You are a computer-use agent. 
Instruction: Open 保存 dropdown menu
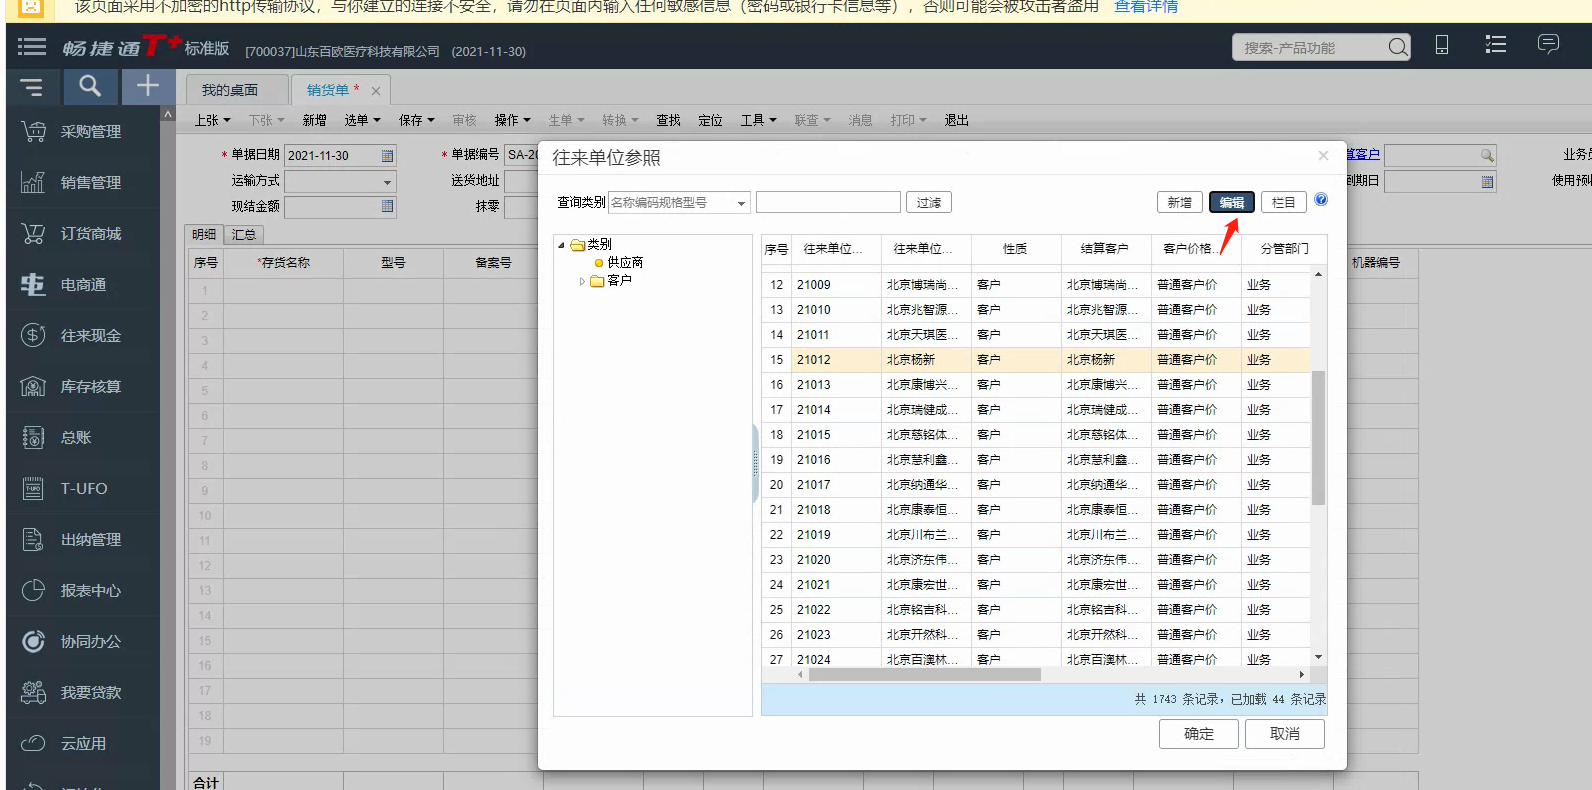click(x=416, y=120)
